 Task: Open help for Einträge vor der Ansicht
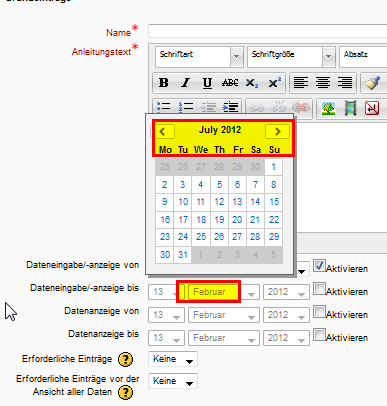tap(125, 392)
